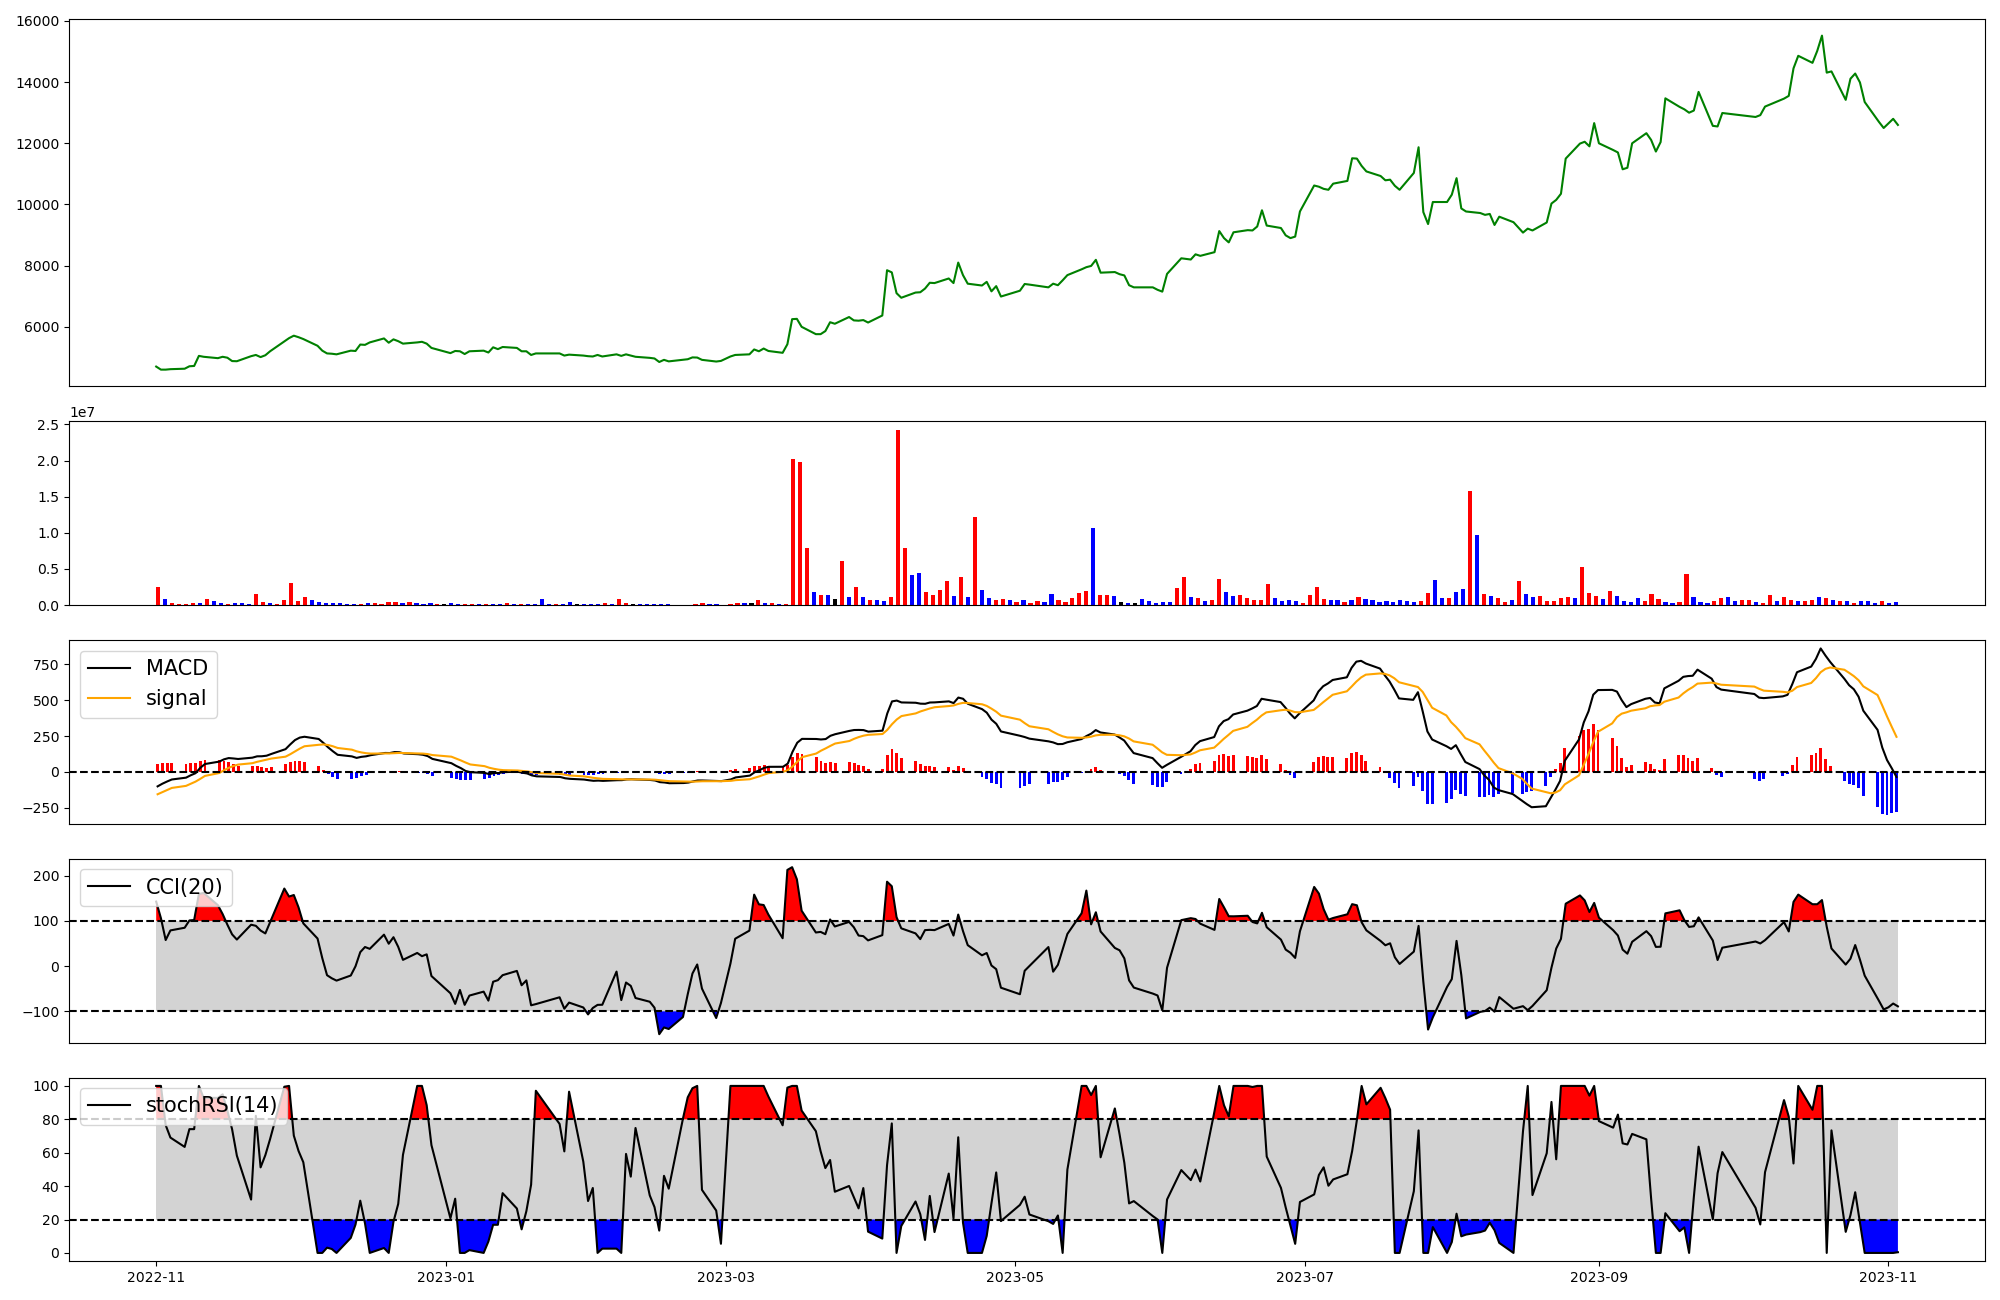Click the 2023-01 x-axis date label
Image resolution: width=2000 pixels, height=1300 pixels.
446,1277
